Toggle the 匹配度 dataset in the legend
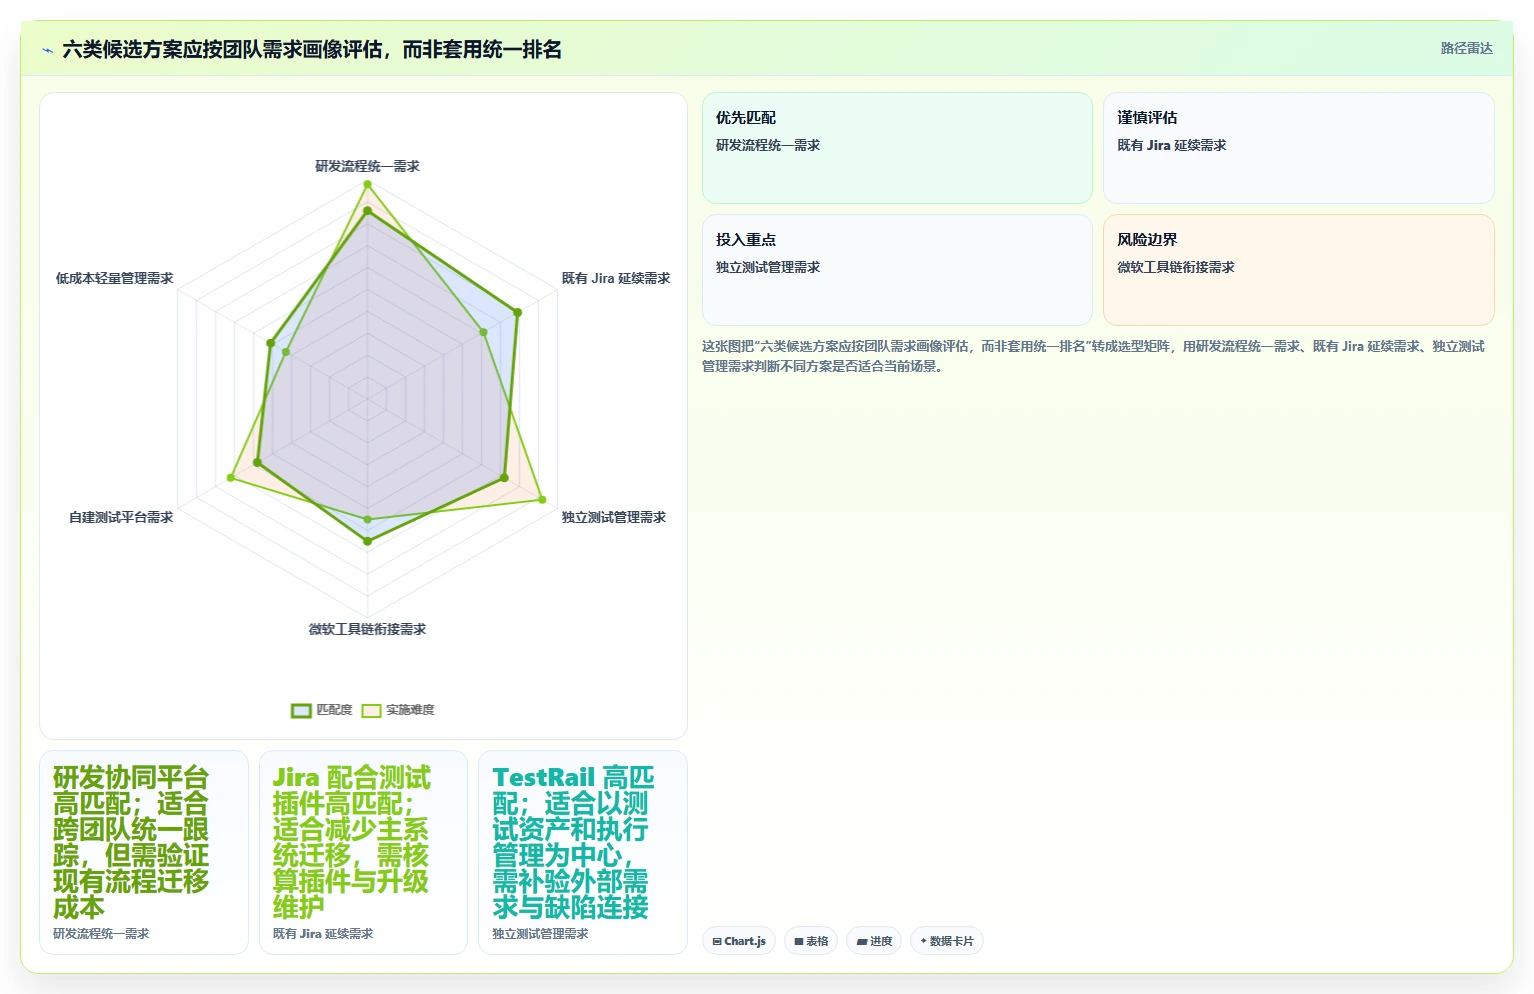Image resolution: width=1534 pixels, height=994 pixels. [x=322, y=710]
